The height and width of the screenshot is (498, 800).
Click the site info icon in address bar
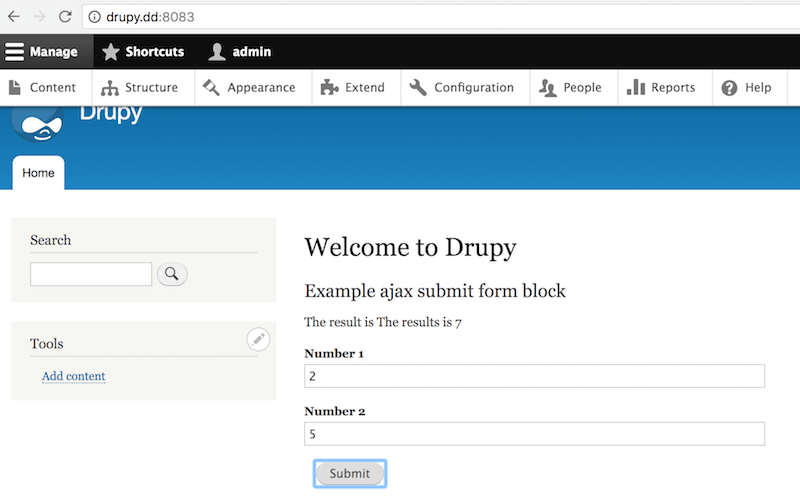point(94,17)
